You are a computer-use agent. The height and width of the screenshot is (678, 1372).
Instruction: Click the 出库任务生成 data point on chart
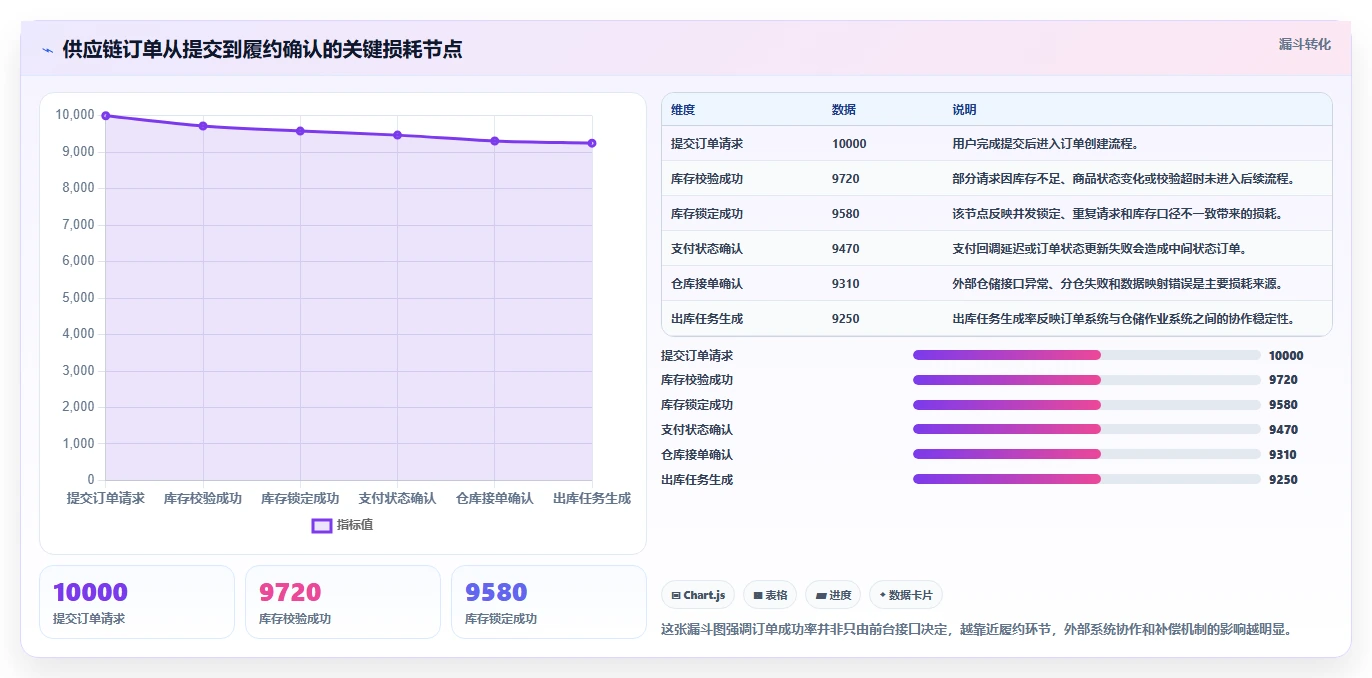tap(592, 143)
